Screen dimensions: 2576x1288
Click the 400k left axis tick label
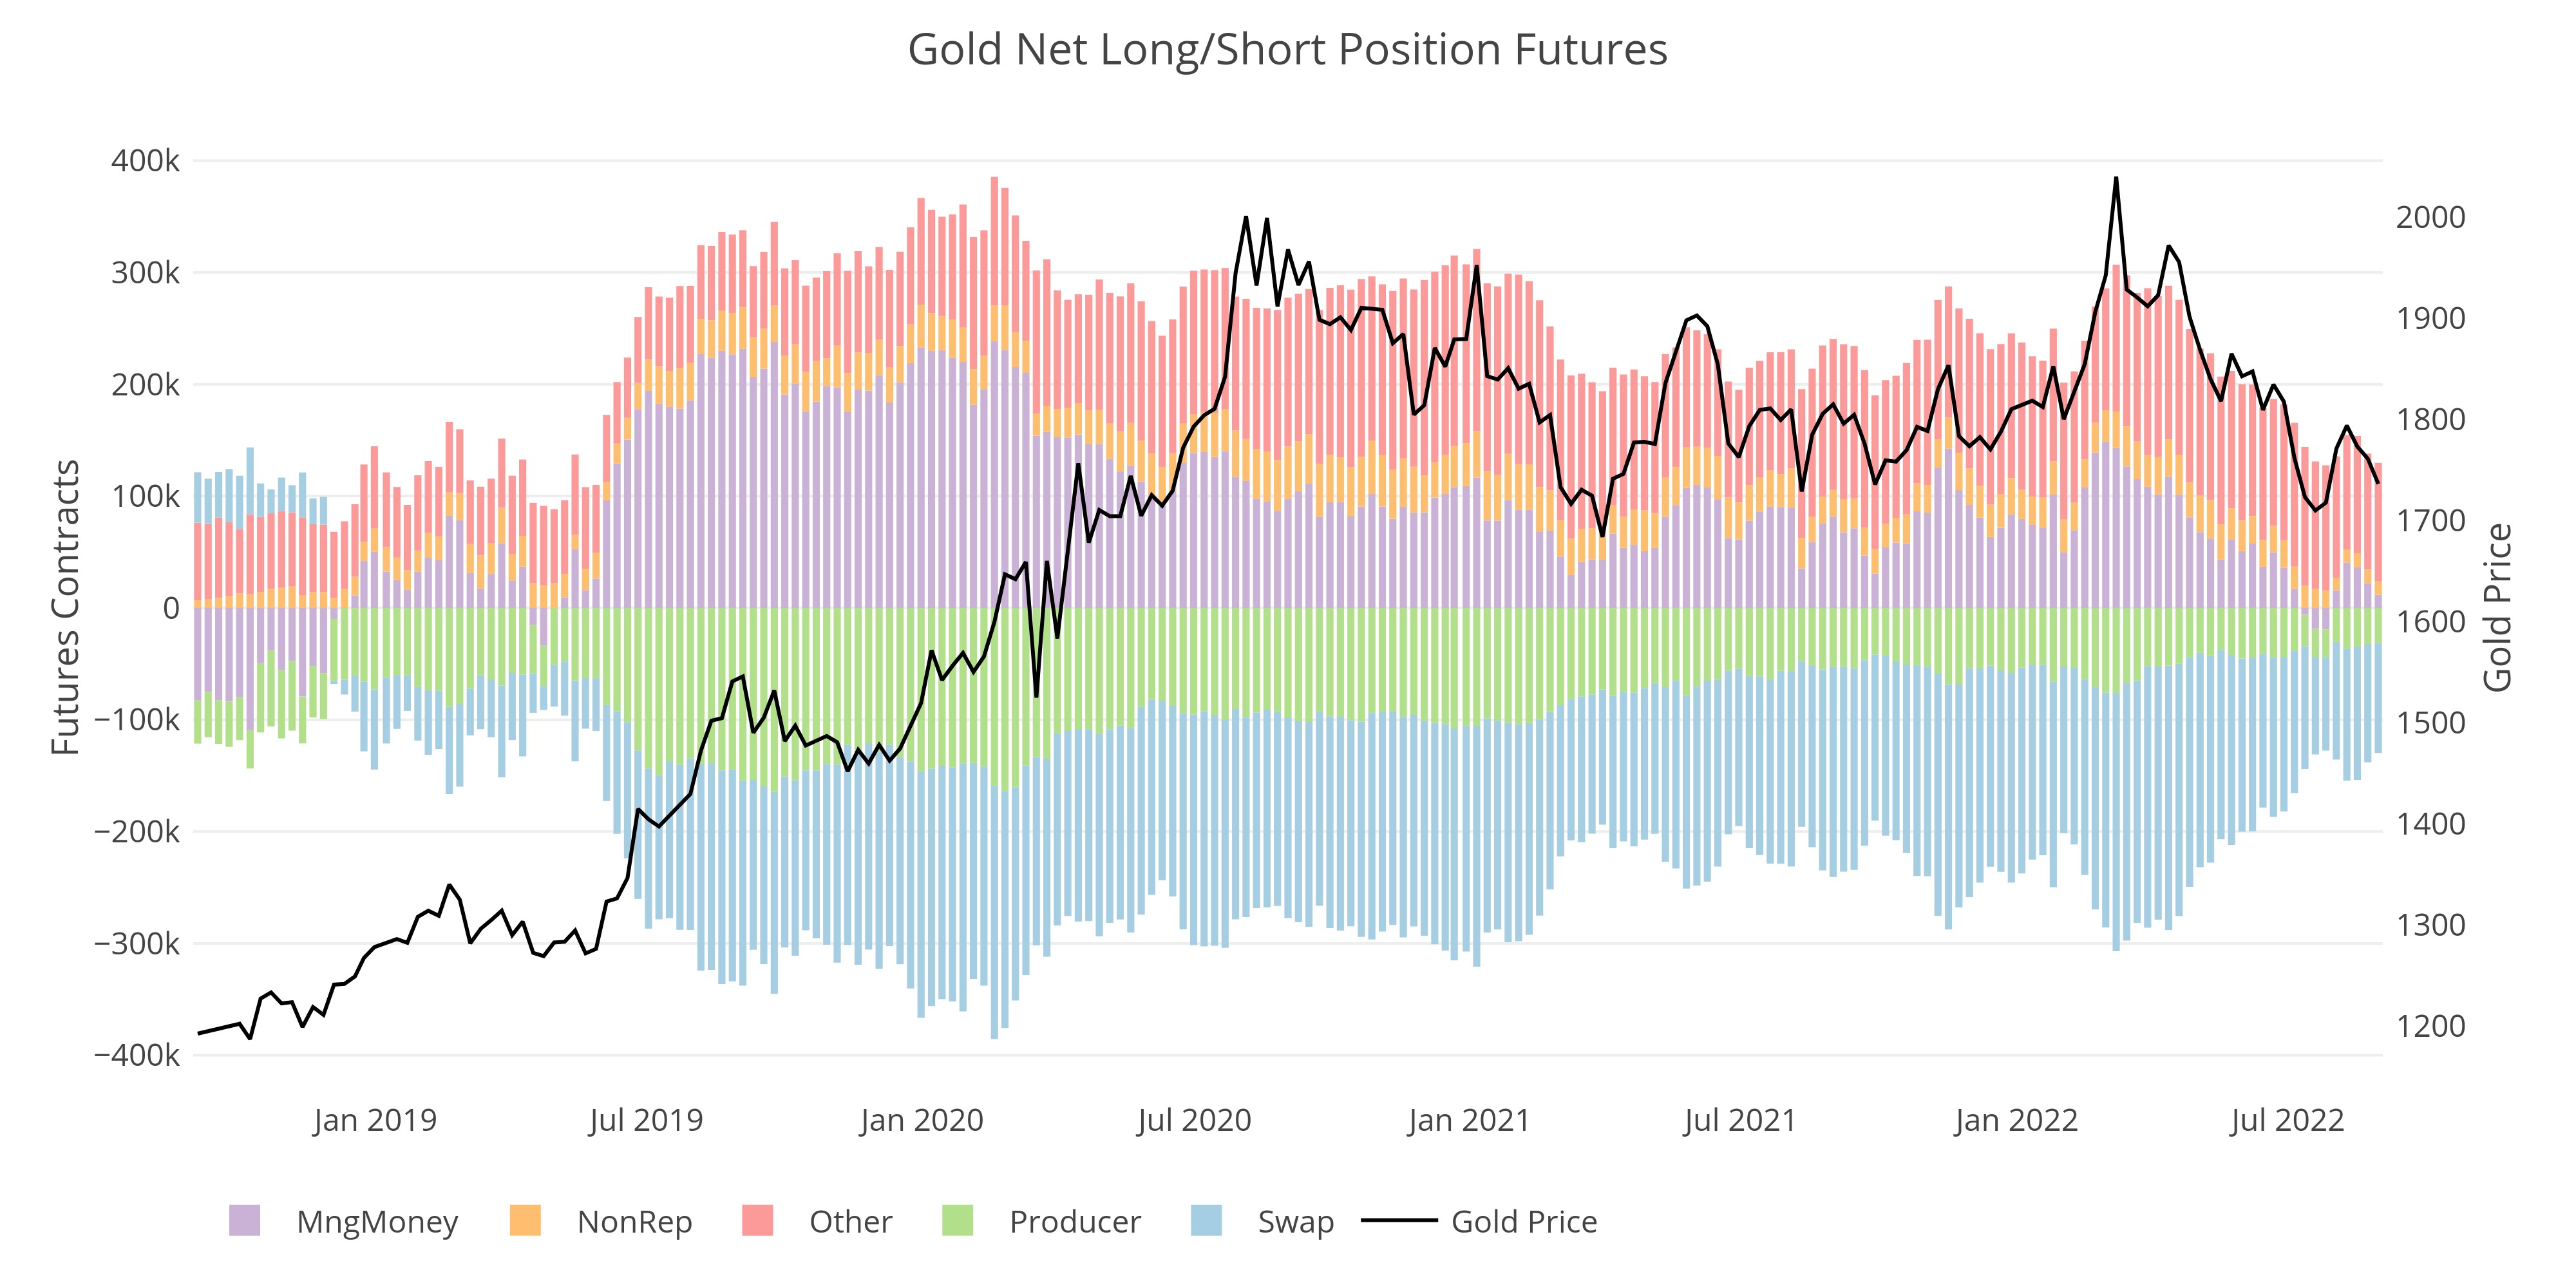click(146, 161)
